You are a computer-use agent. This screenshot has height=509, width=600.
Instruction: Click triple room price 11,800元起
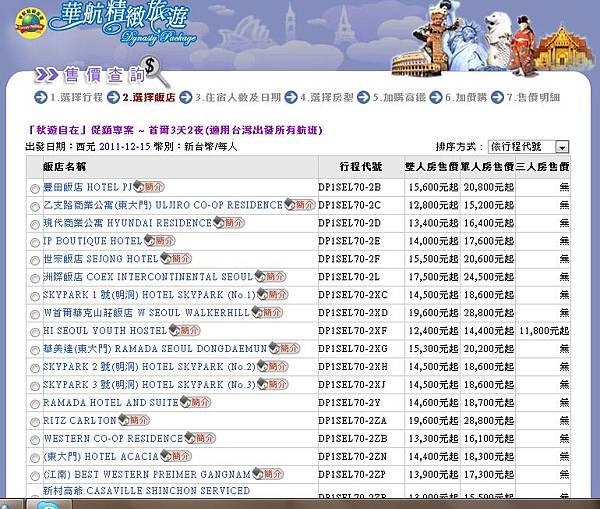(x=544, y=331)
